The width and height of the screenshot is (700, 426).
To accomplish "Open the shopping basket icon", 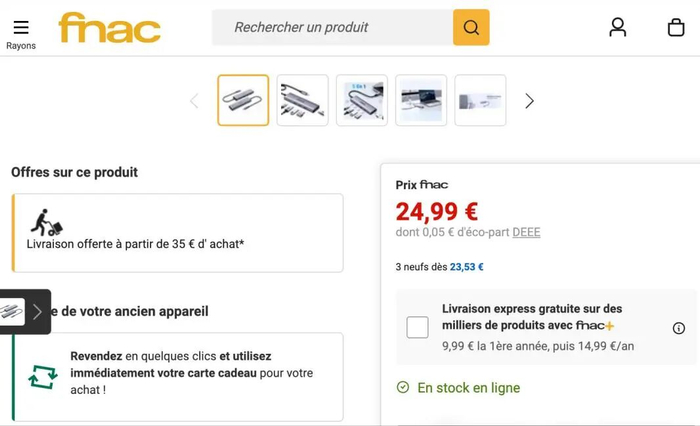I will 676,27.
